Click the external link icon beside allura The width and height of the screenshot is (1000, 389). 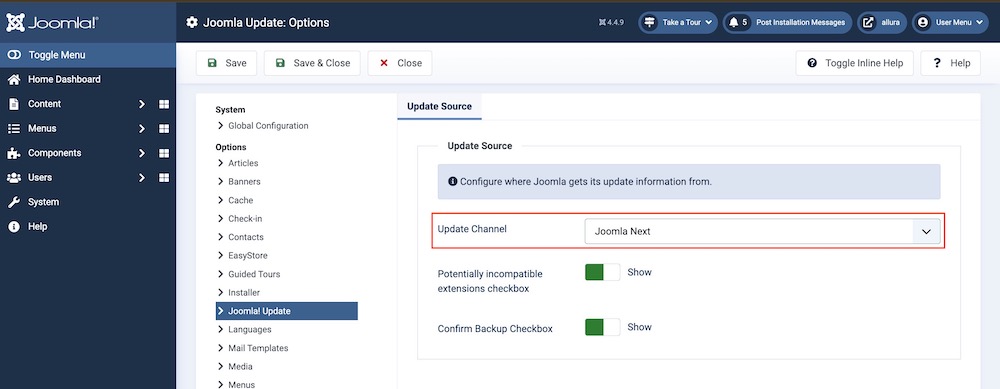click(868, 22)
